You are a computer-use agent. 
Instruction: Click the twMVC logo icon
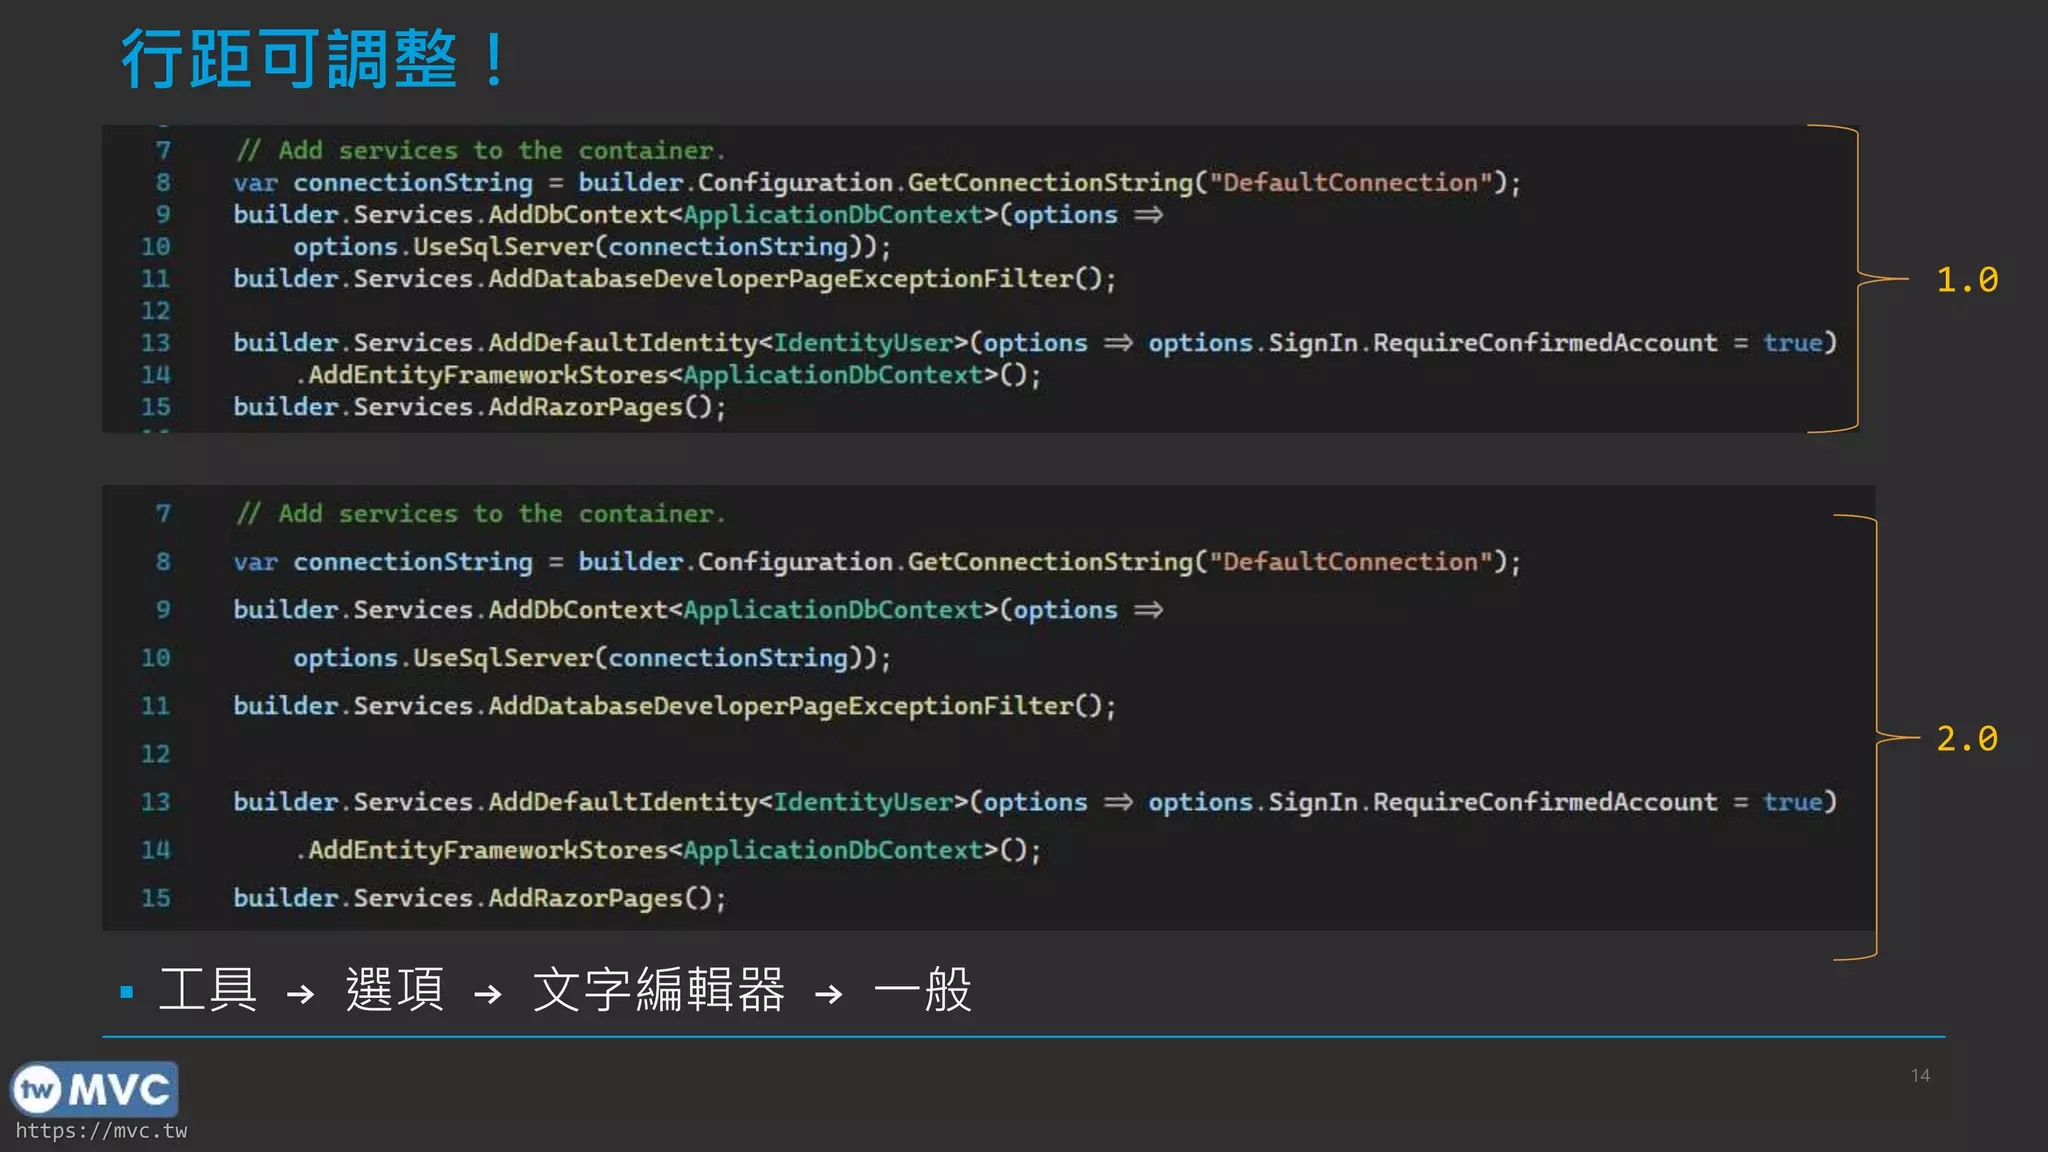(94, 1089)
